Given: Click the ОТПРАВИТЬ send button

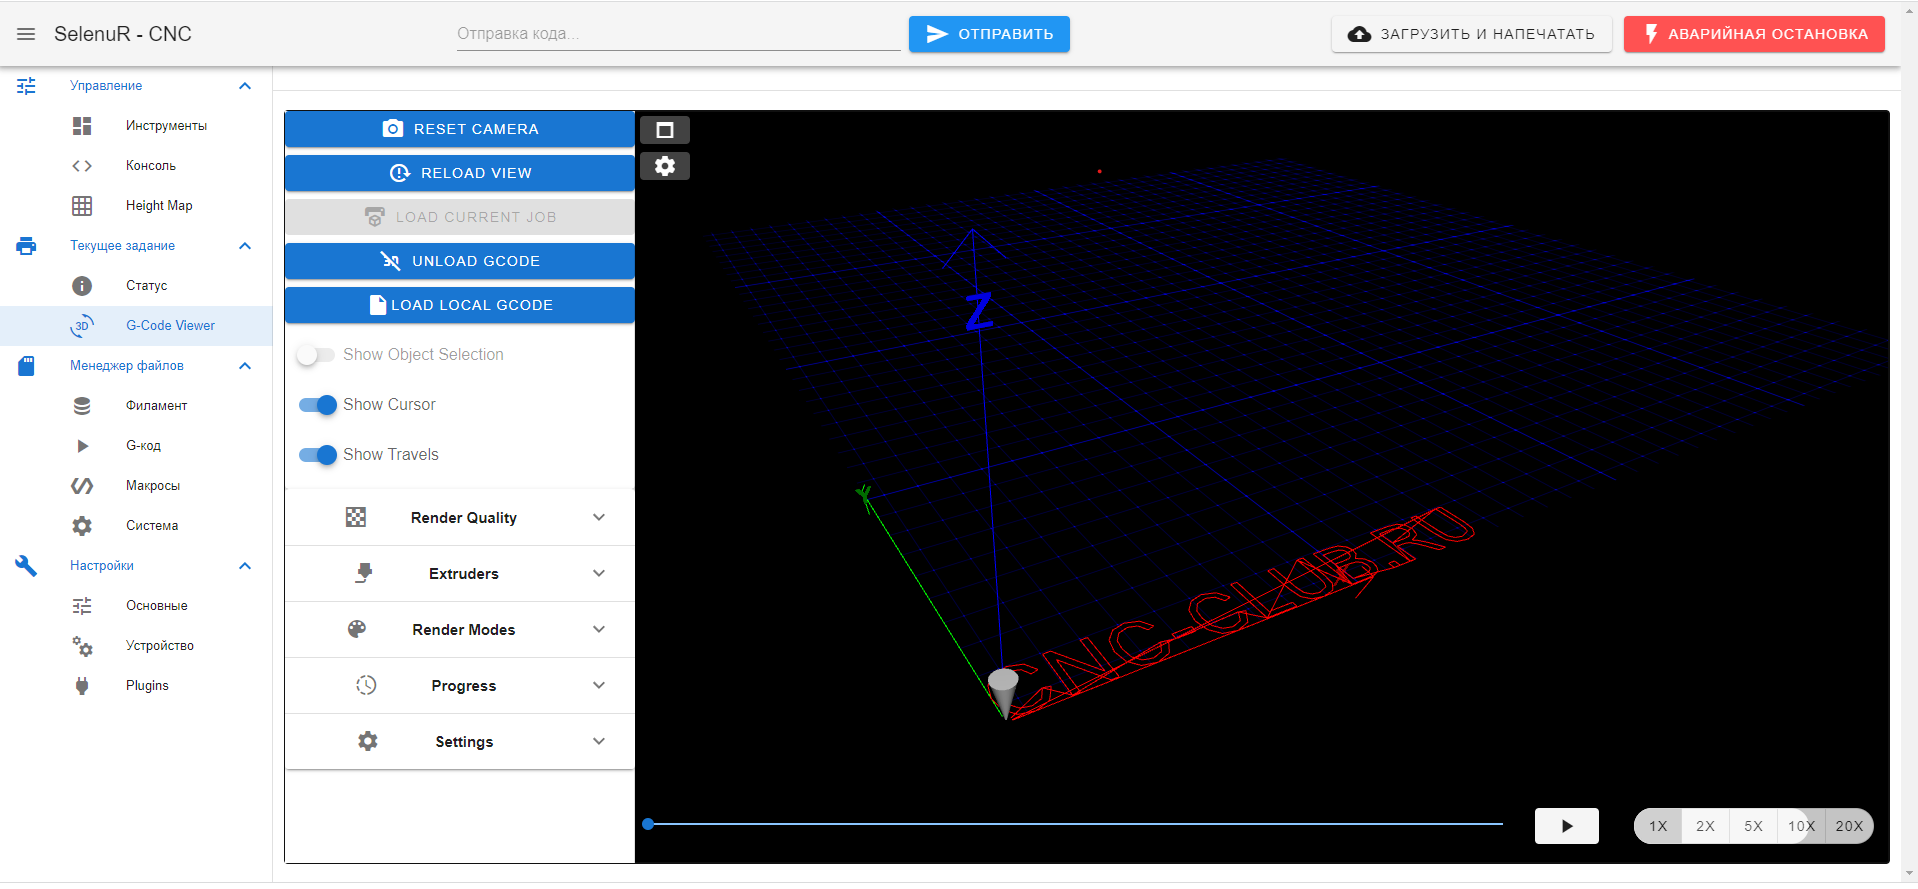Looking at the screenshot, I should pos(989,34).
